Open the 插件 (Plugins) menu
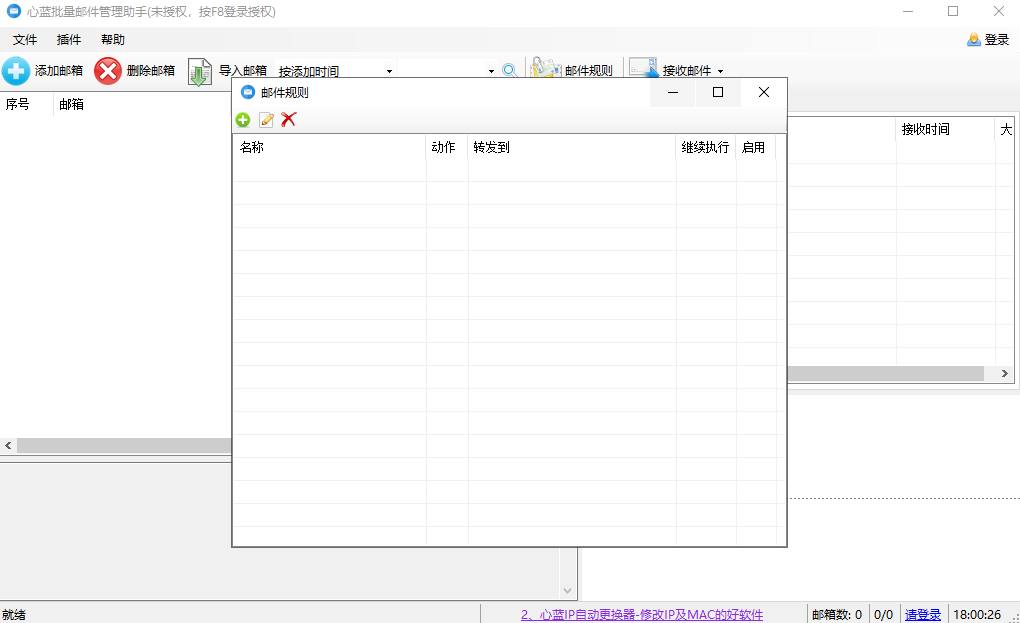 pyautogui.click(x=67, y=39)
